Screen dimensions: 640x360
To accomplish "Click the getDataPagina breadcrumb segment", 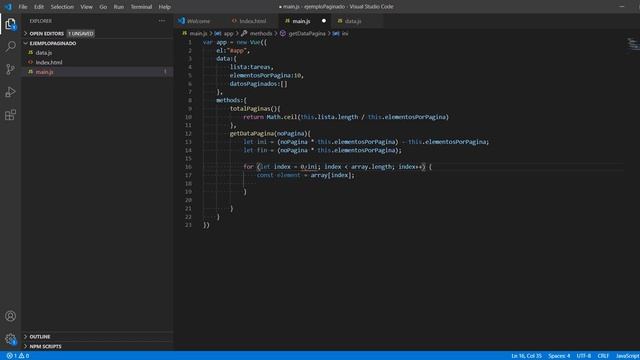I will (x=307, y=33).
